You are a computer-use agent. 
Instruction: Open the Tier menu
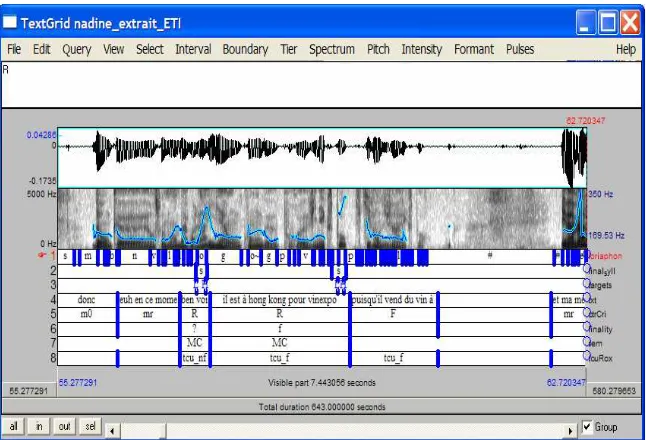coord(288,49)
